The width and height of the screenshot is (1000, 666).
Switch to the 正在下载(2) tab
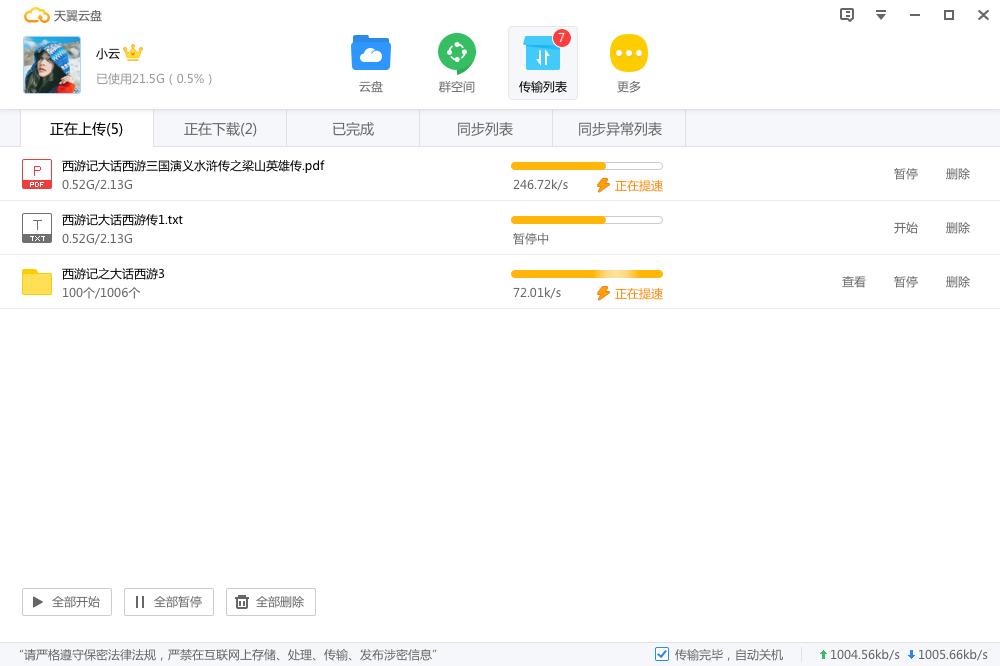tap(220, 129)
